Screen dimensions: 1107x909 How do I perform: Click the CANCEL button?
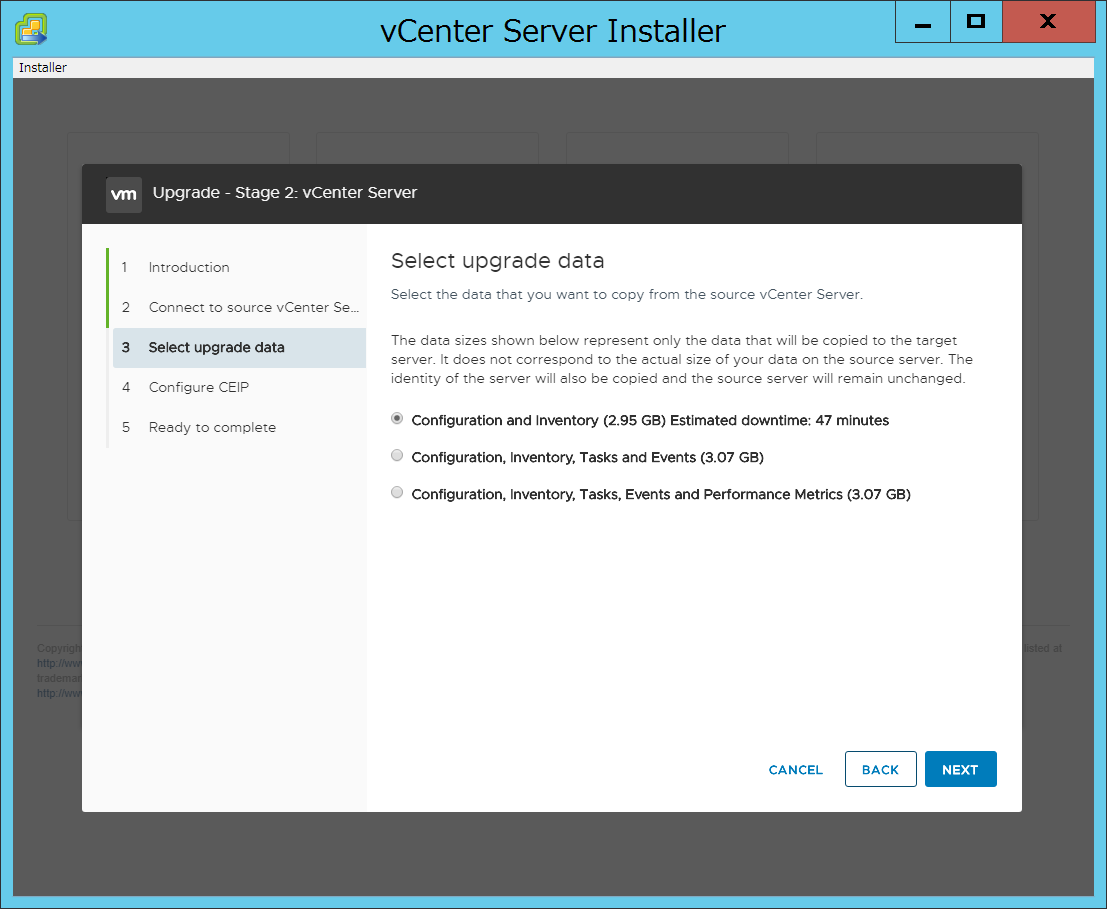(x=796, y=769)
